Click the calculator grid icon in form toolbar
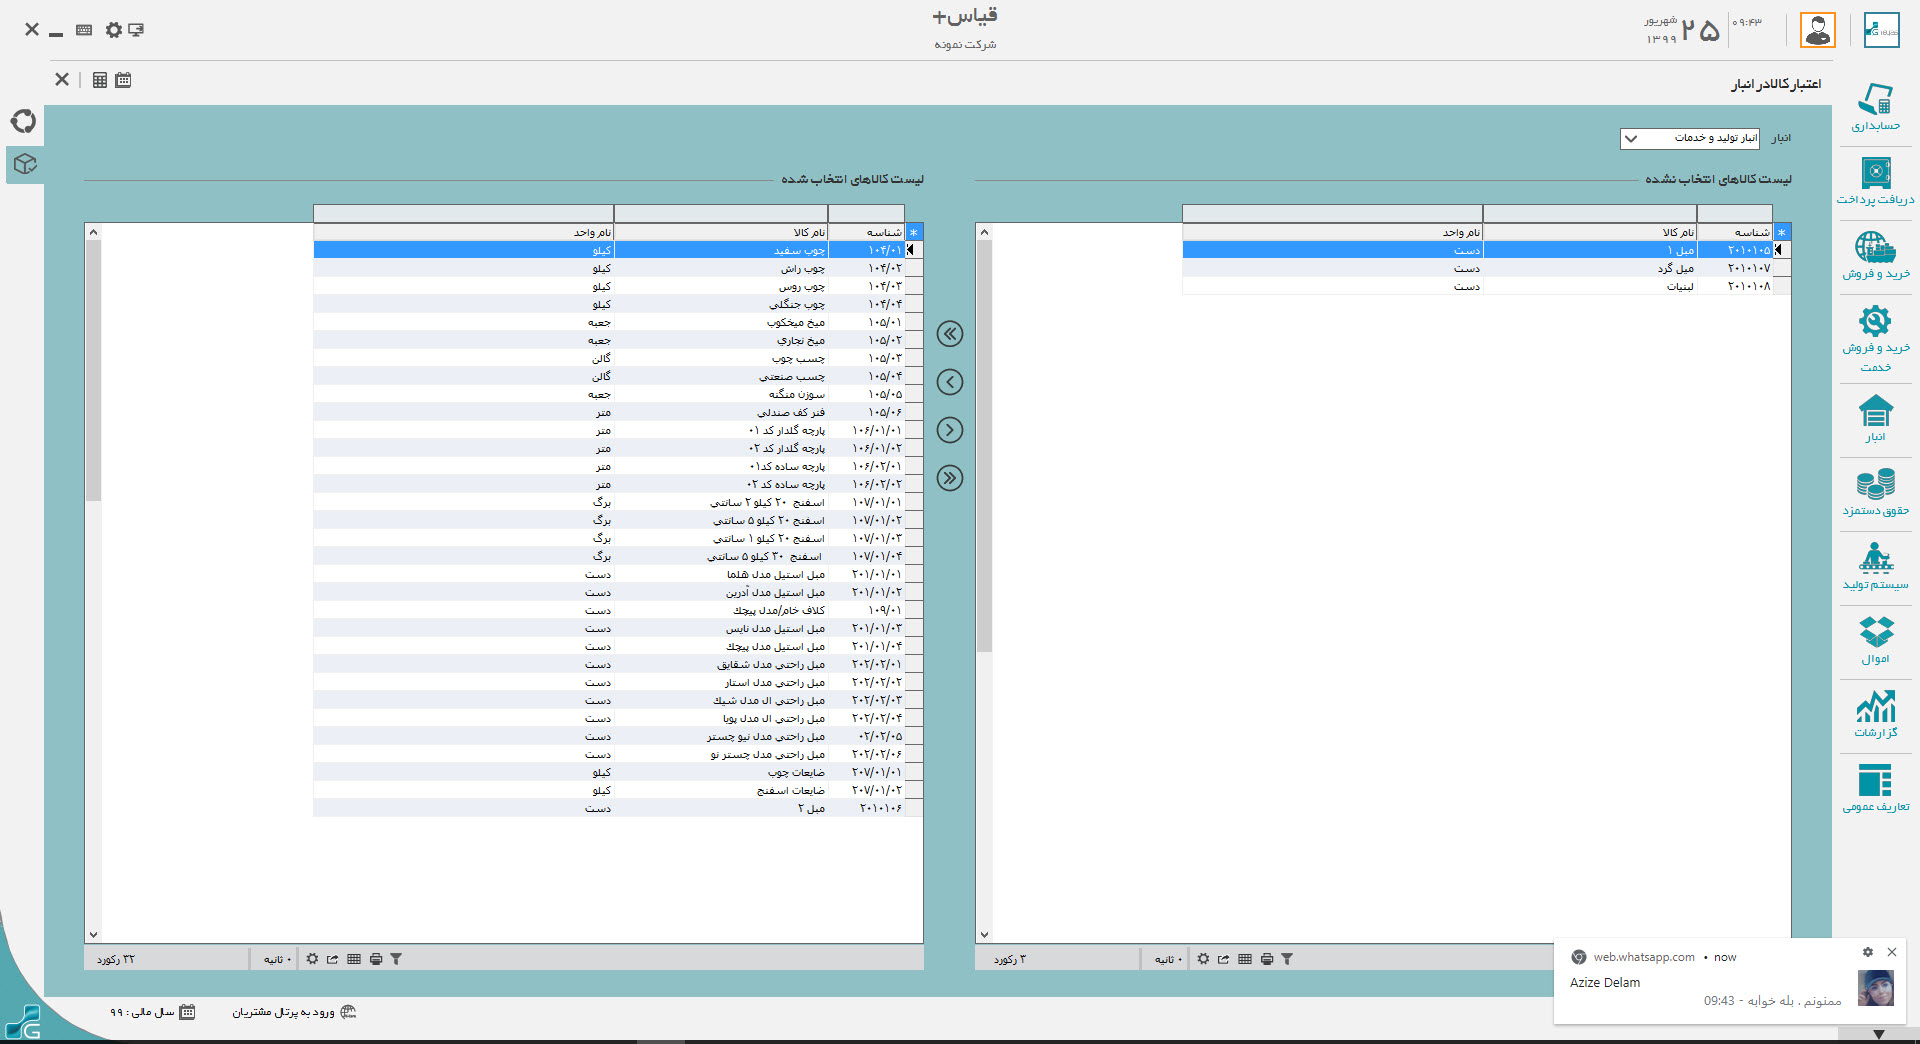This screenshot has height=1044, width=1920. click(100, 80)
